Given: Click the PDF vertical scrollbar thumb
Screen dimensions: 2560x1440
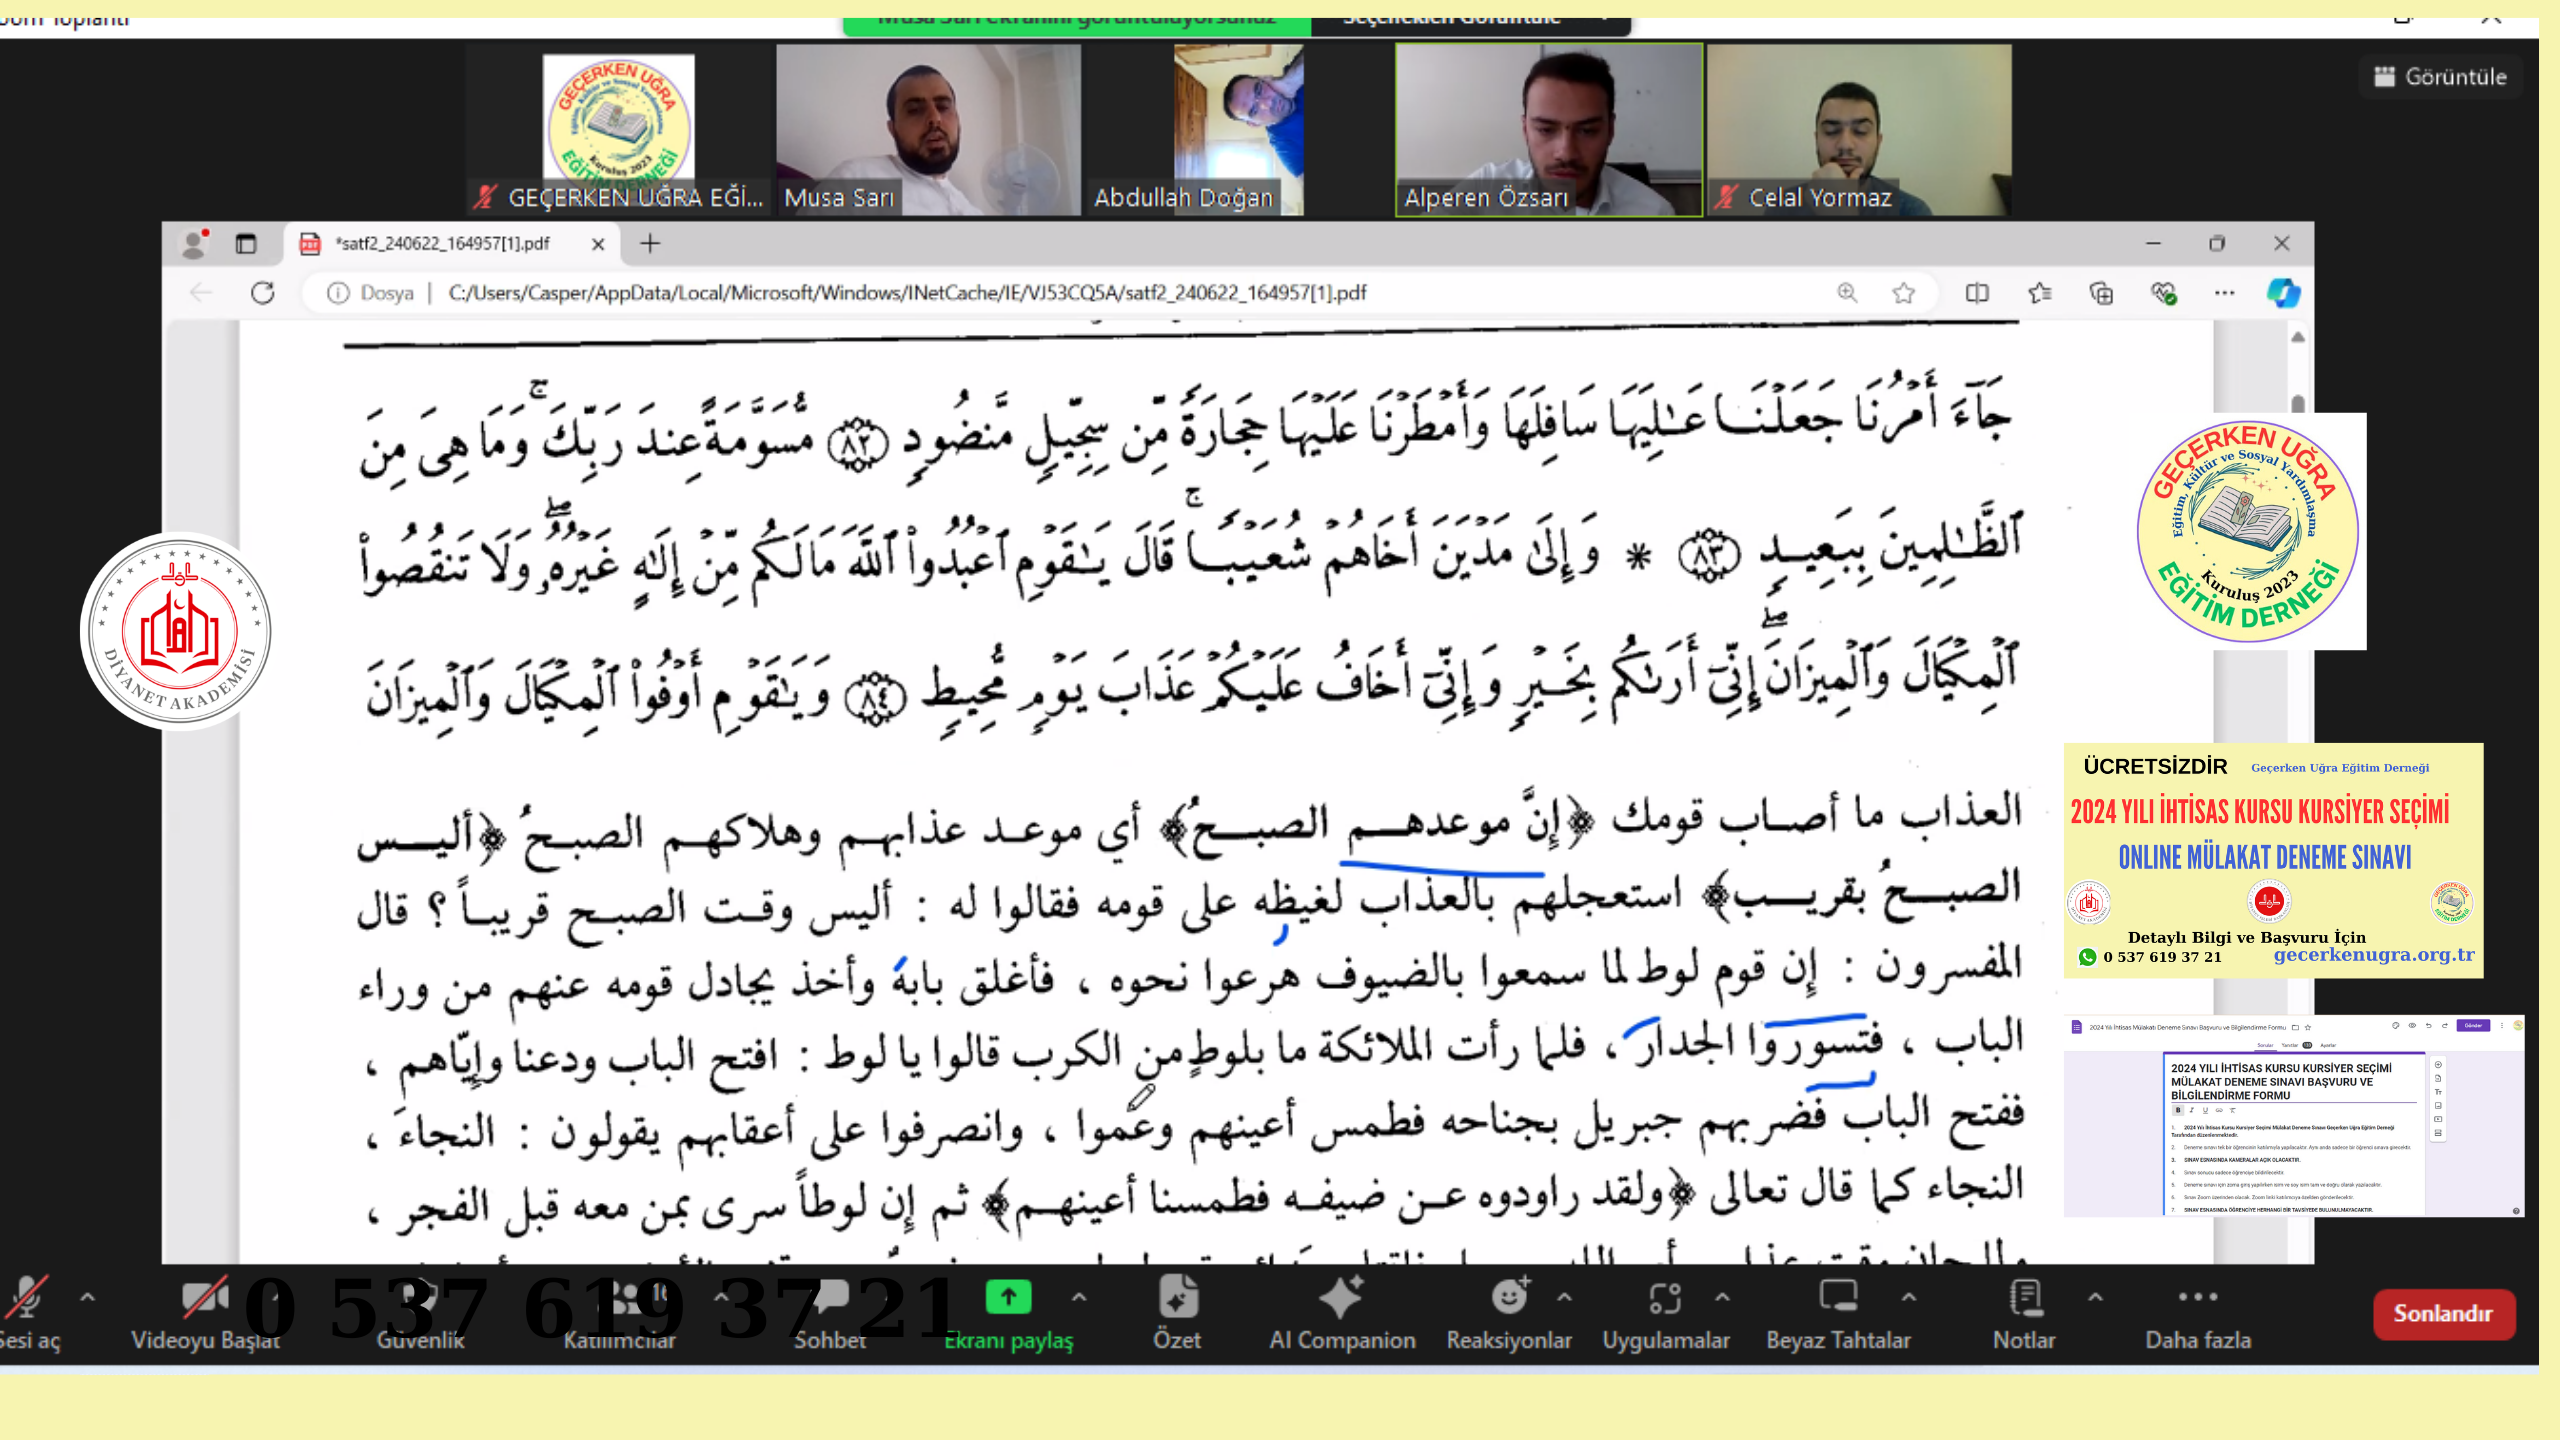Looking at the screenshot, I should (x=2298, y=404).
